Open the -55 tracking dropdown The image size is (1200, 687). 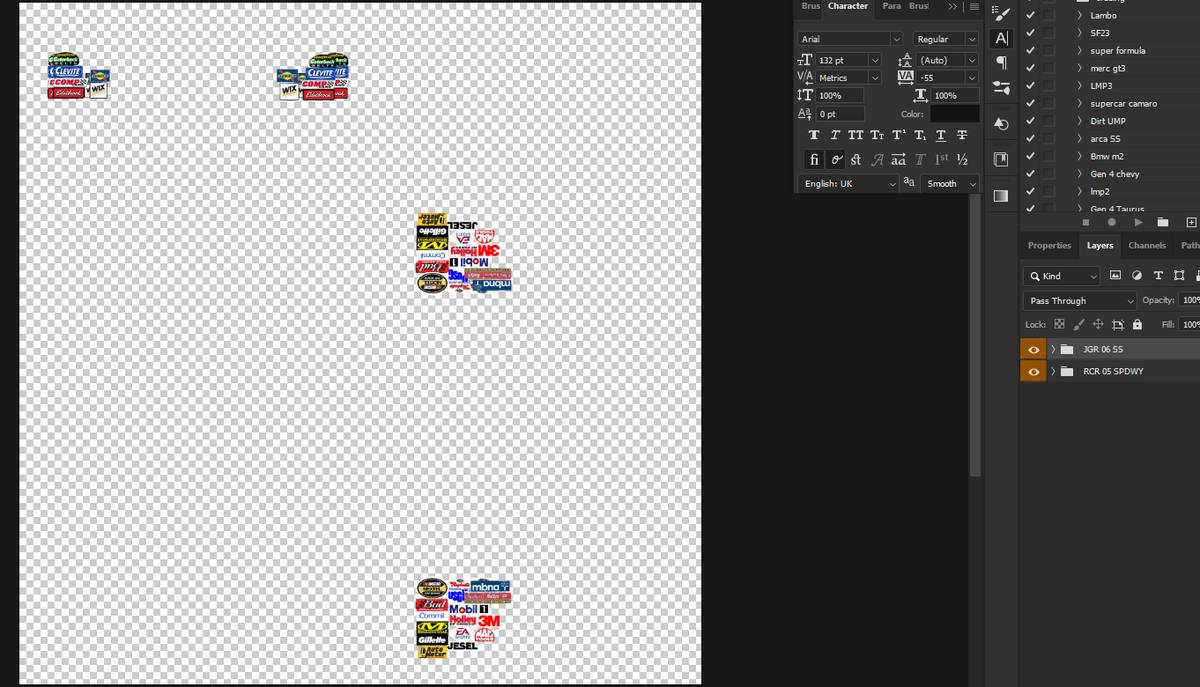coord(971,78)
